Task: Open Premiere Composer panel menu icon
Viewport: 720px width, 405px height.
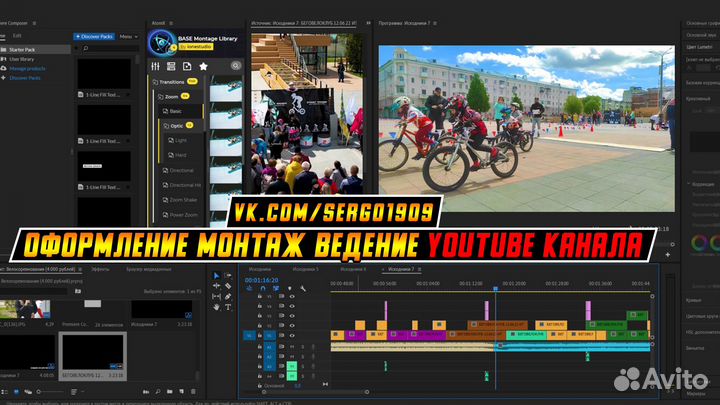Action: (x=34, y=23)
